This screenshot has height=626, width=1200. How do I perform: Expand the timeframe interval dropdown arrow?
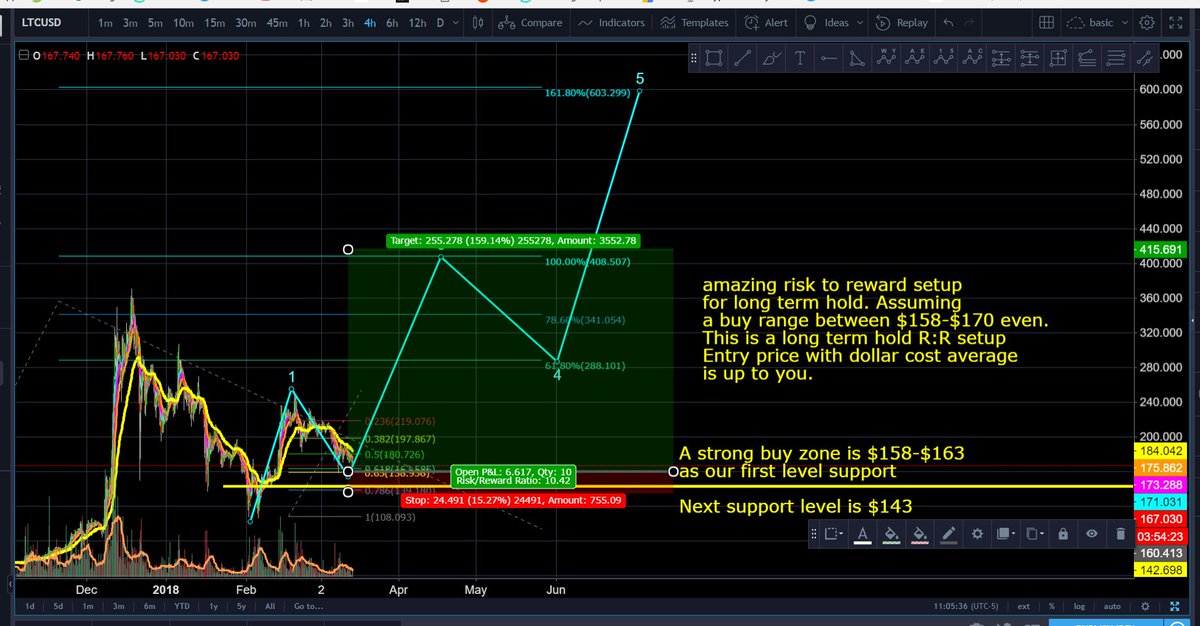click(x=457, y=22)
